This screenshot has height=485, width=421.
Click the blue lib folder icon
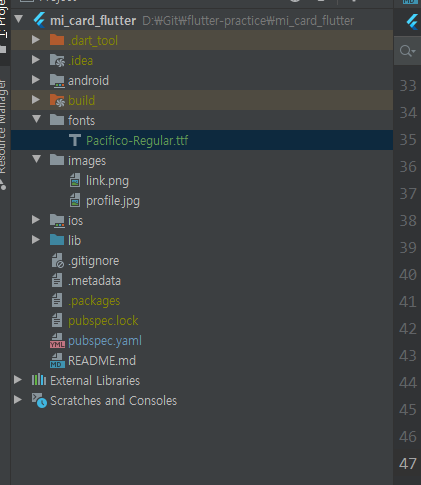pyautogui.click(x=57, y=240)
